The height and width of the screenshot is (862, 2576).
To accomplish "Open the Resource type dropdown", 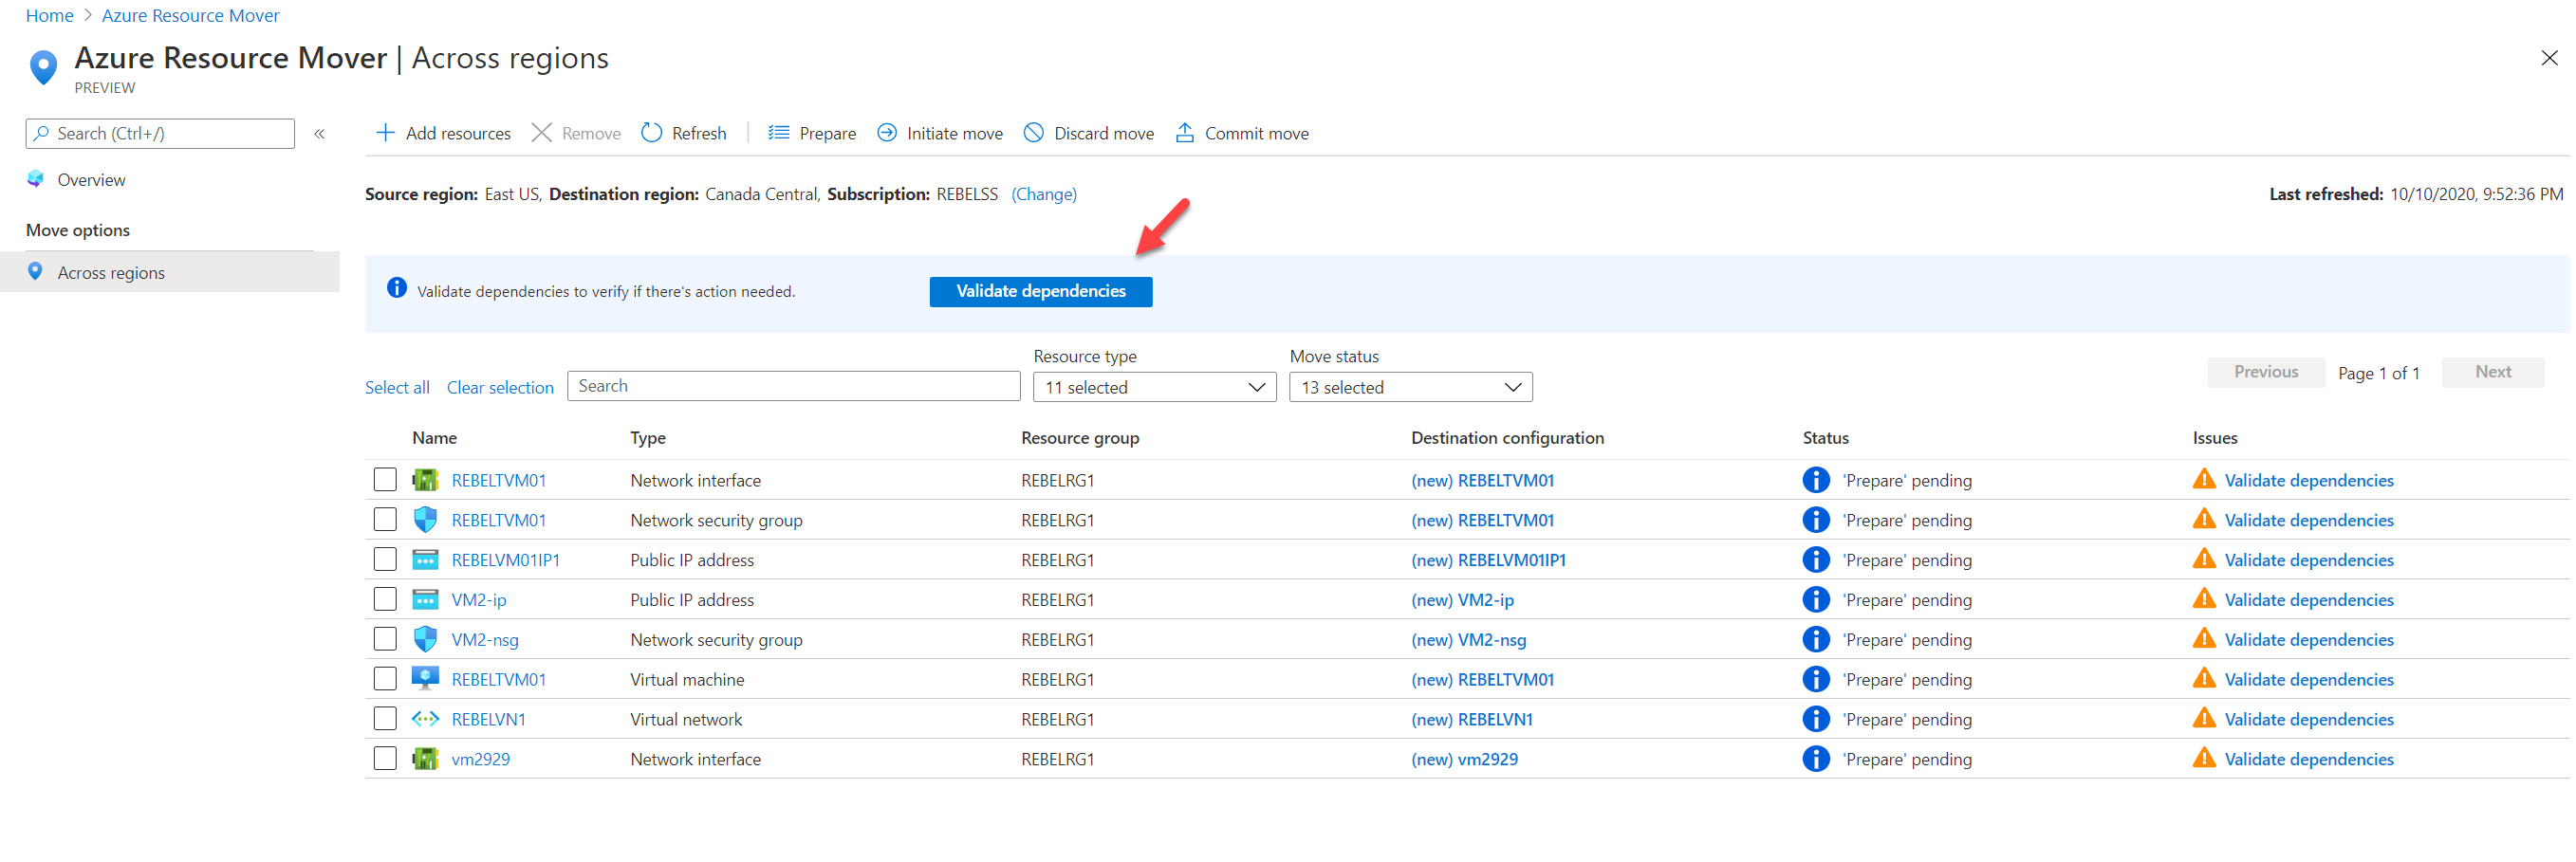I will pos(1154,387).
